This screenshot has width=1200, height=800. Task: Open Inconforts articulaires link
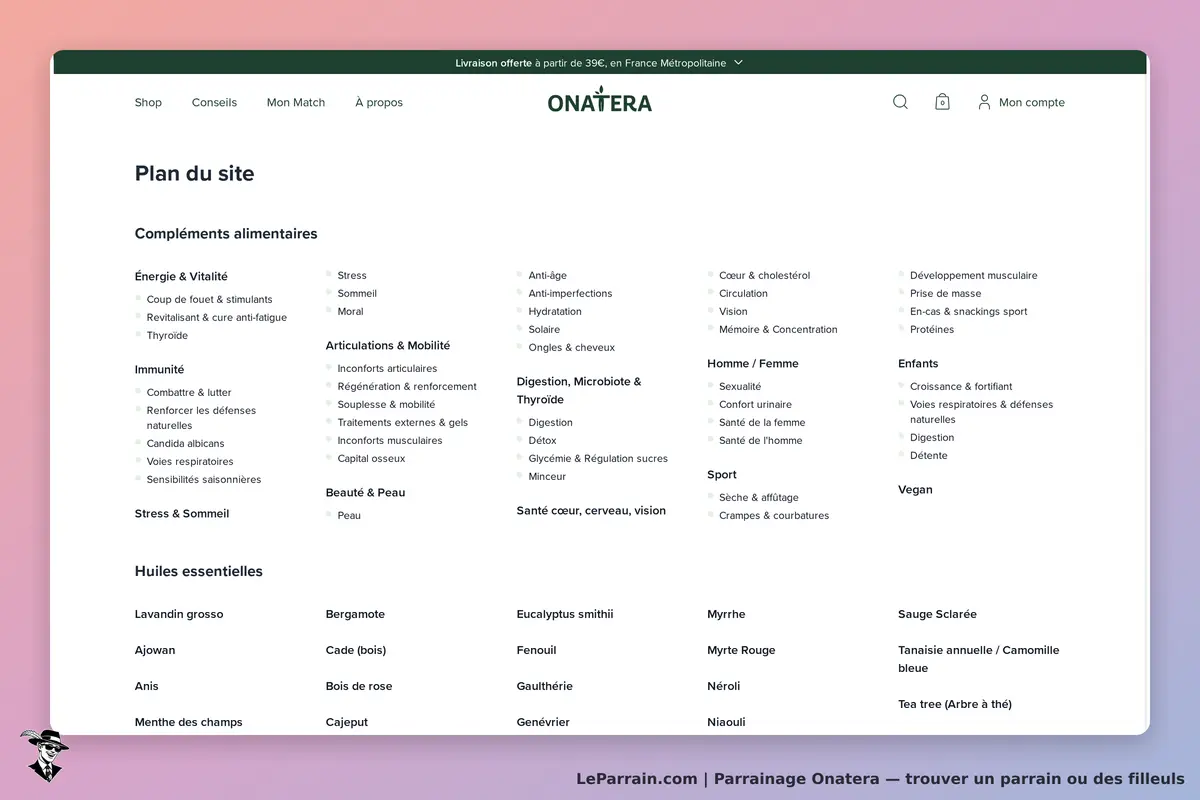[x=387, y=368]
